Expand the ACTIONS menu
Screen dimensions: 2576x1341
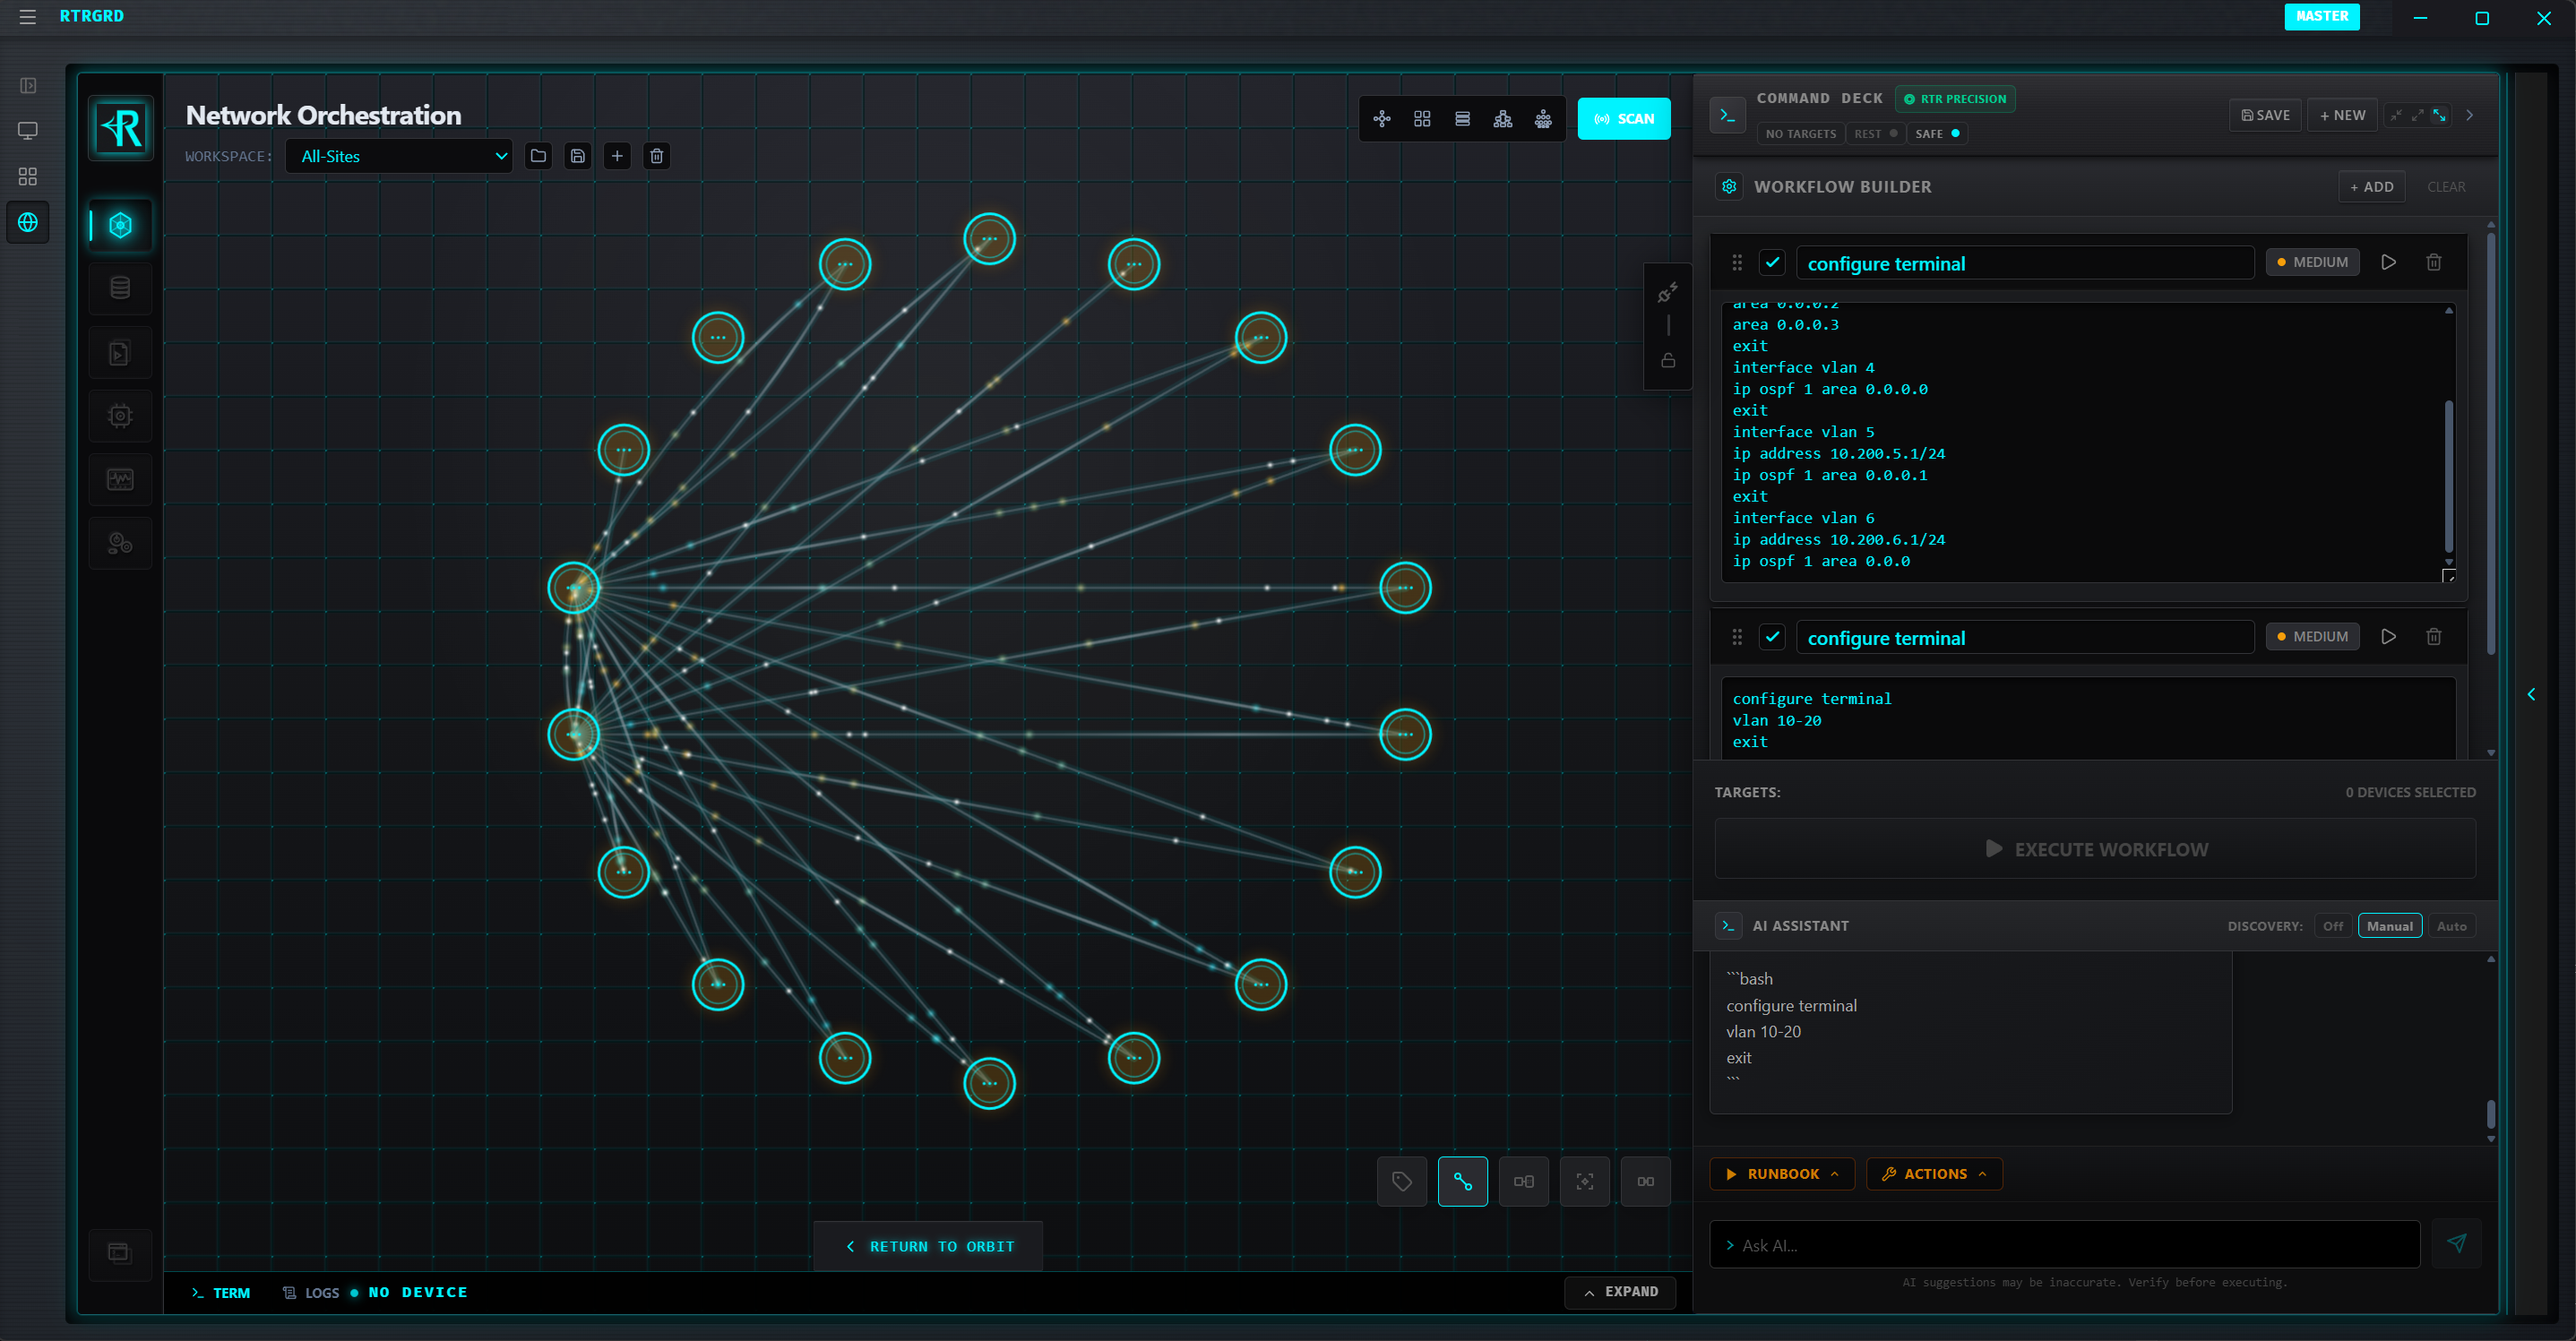coord(1933,1173)
